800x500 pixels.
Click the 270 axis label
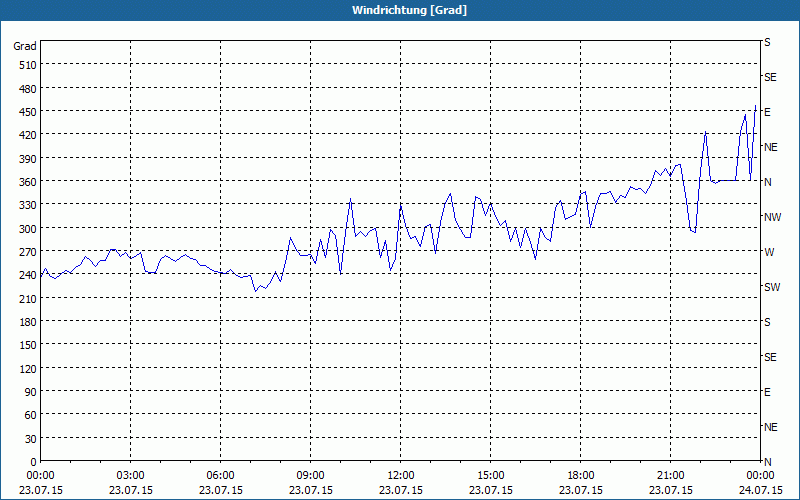tap(29, 252)
